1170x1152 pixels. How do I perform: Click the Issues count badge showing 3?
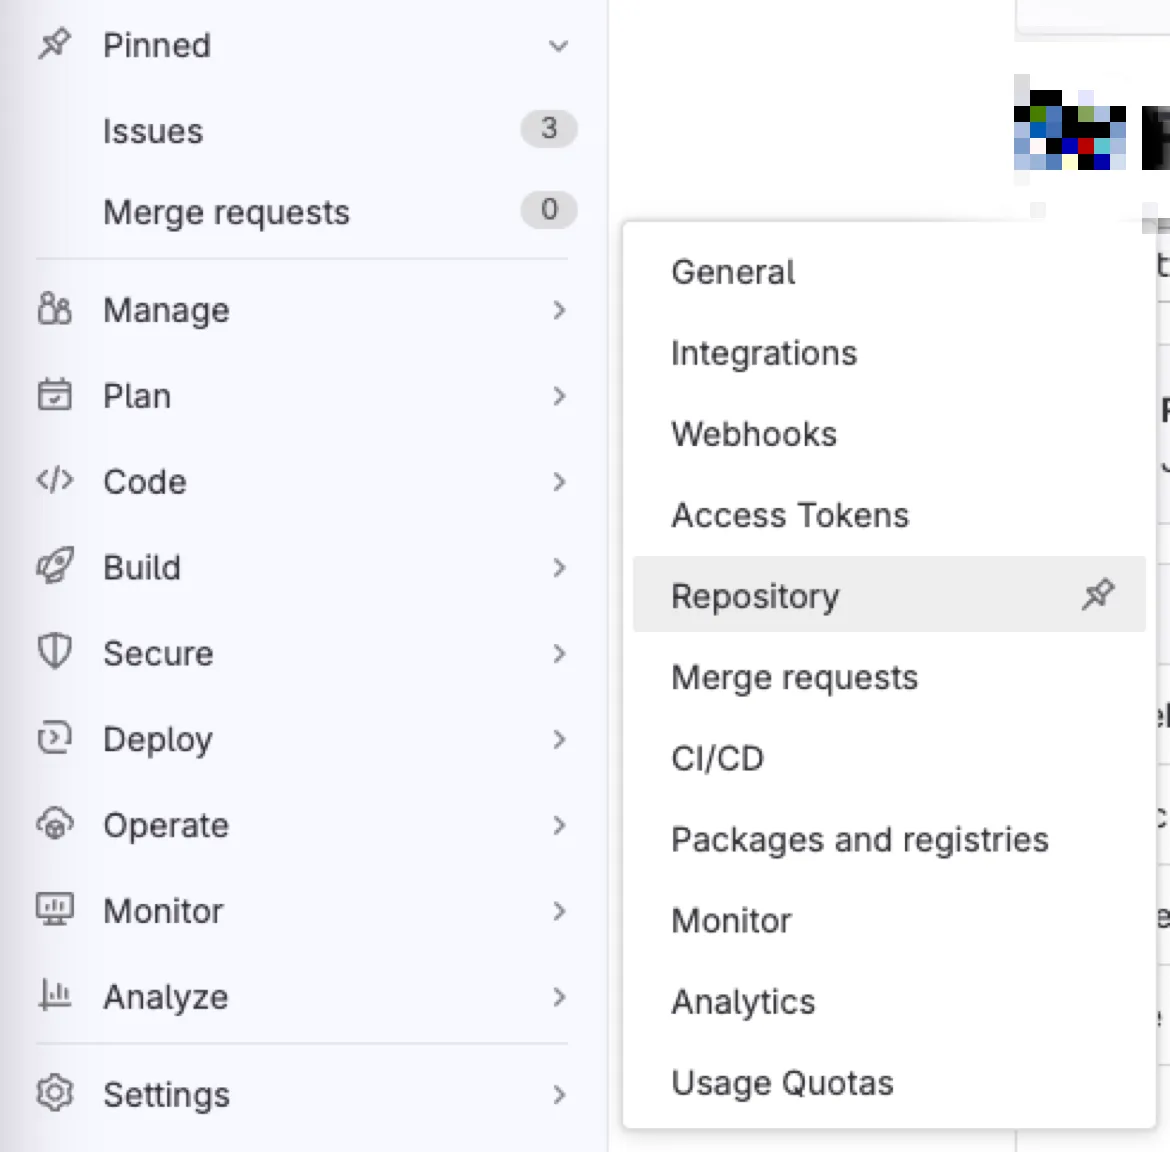tap(548, 128)
